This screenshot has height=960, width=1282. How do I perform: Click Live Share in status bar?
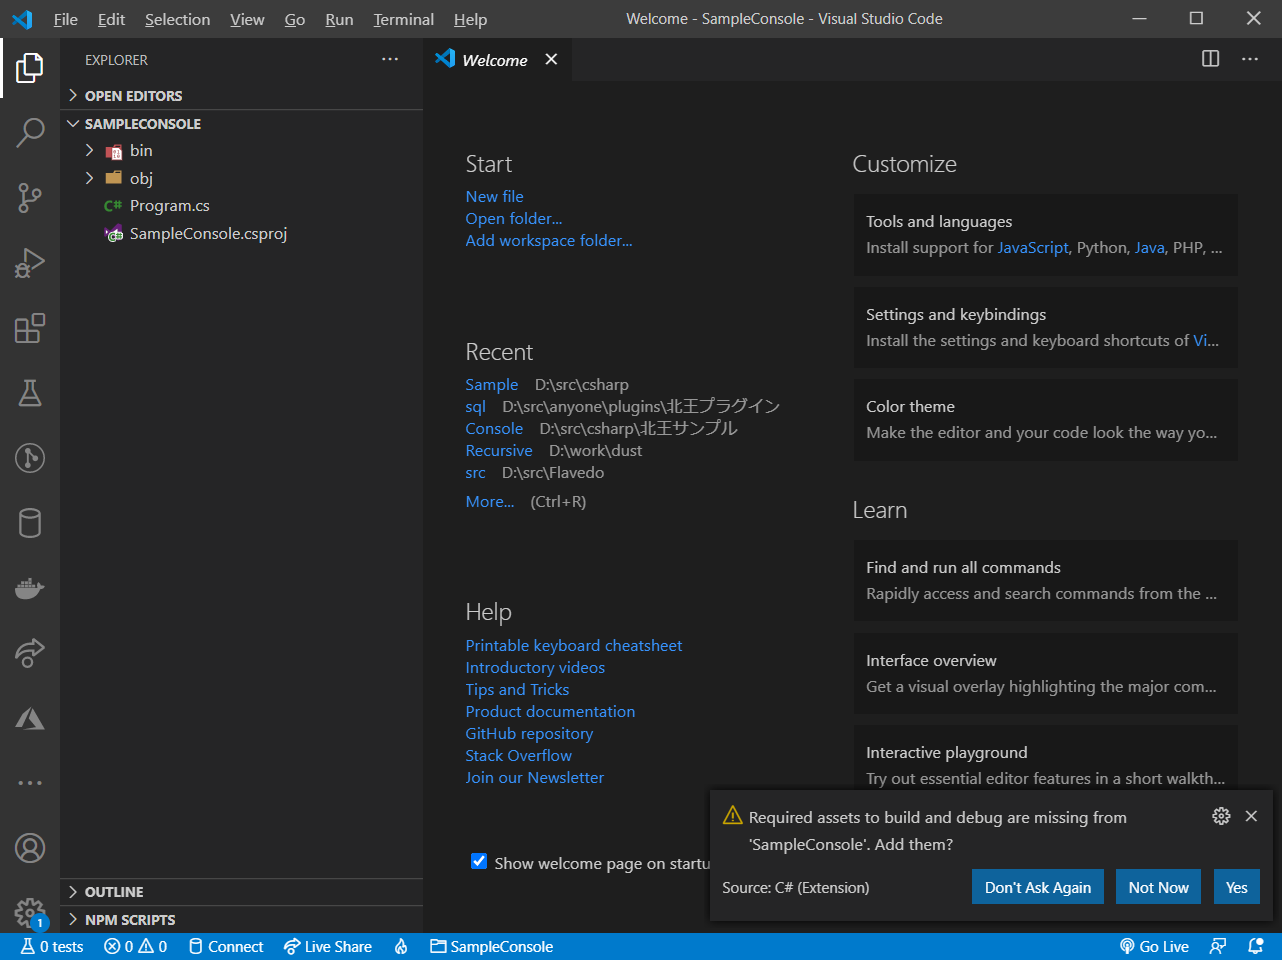click(x=328, y=946)
